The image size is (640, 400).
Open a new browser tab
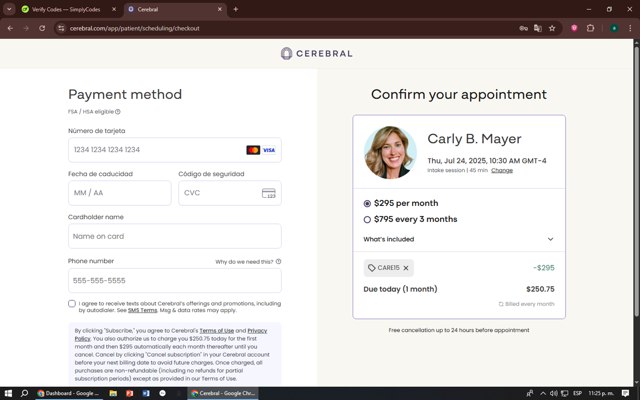coord(236,9)
